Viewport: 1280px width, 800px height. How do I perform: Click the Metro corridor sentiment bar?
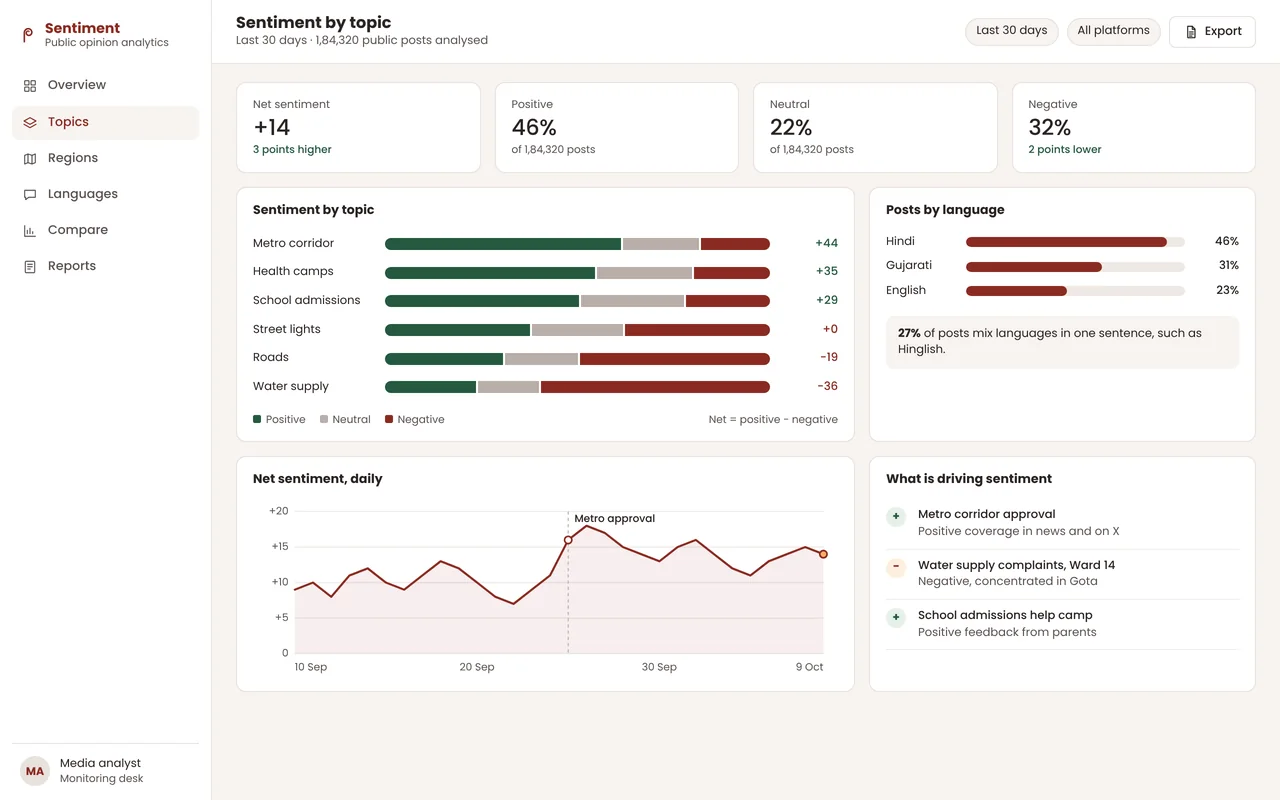pyautogui.click(x=577, y=244)
